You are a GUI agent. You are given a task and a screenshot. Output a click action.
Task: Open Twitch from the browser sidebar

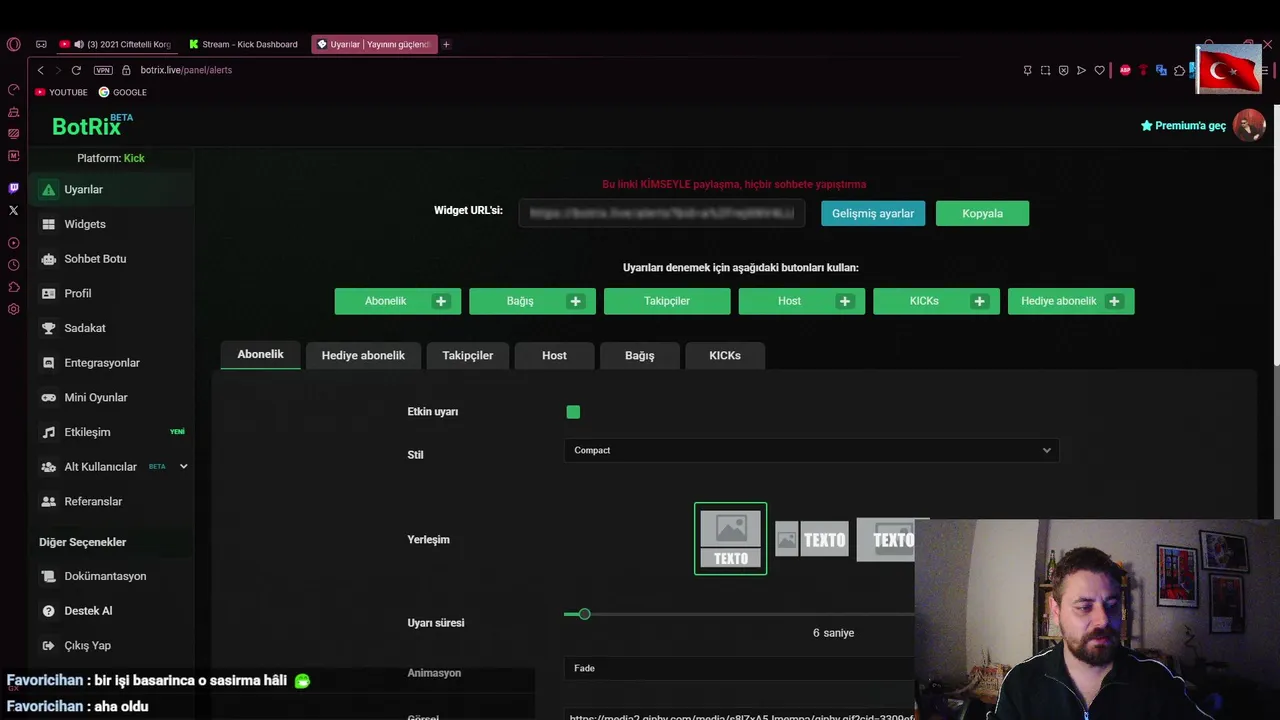click(x=13, y=188)
